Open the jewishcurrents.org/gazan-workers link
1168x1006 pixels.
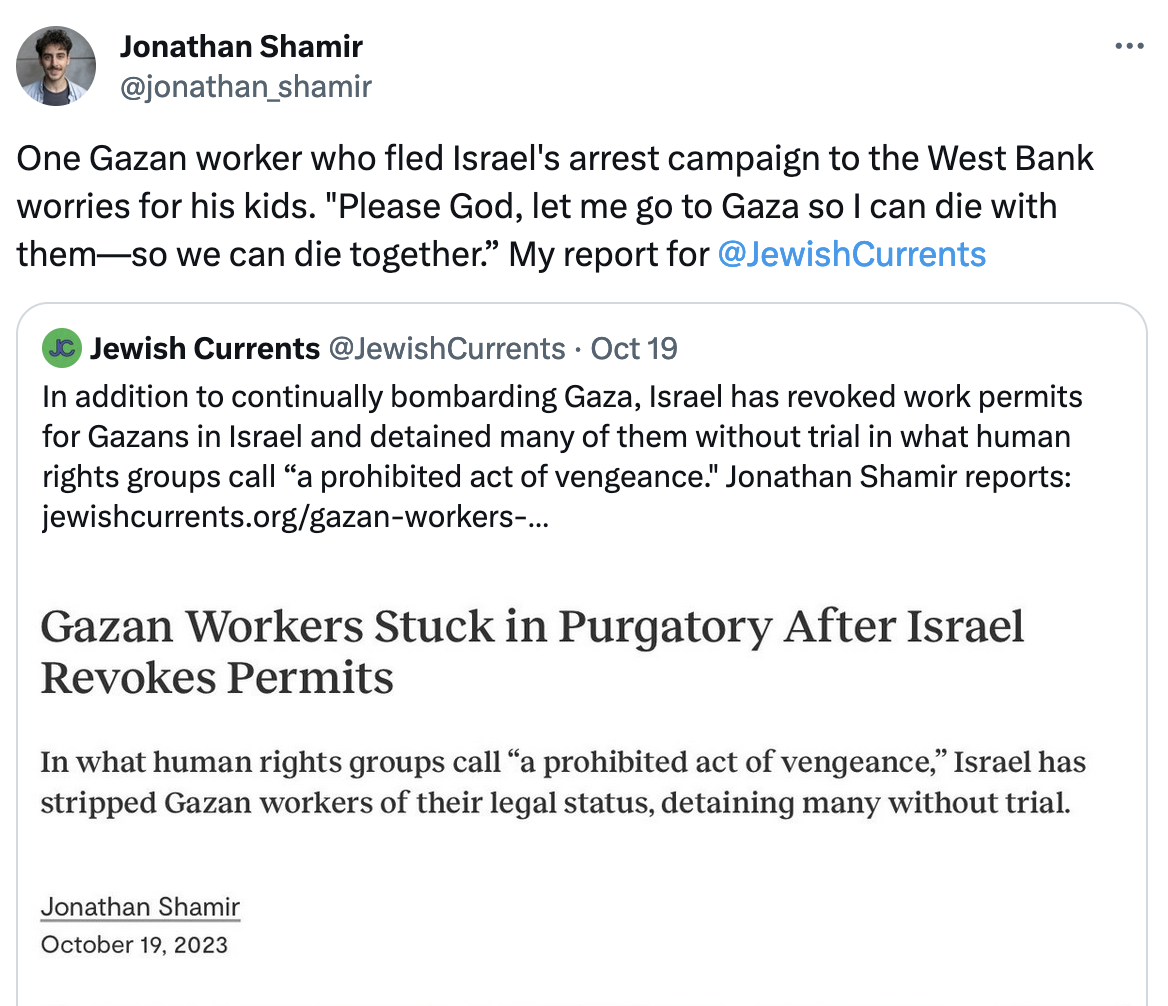click(x=295, y=516)
